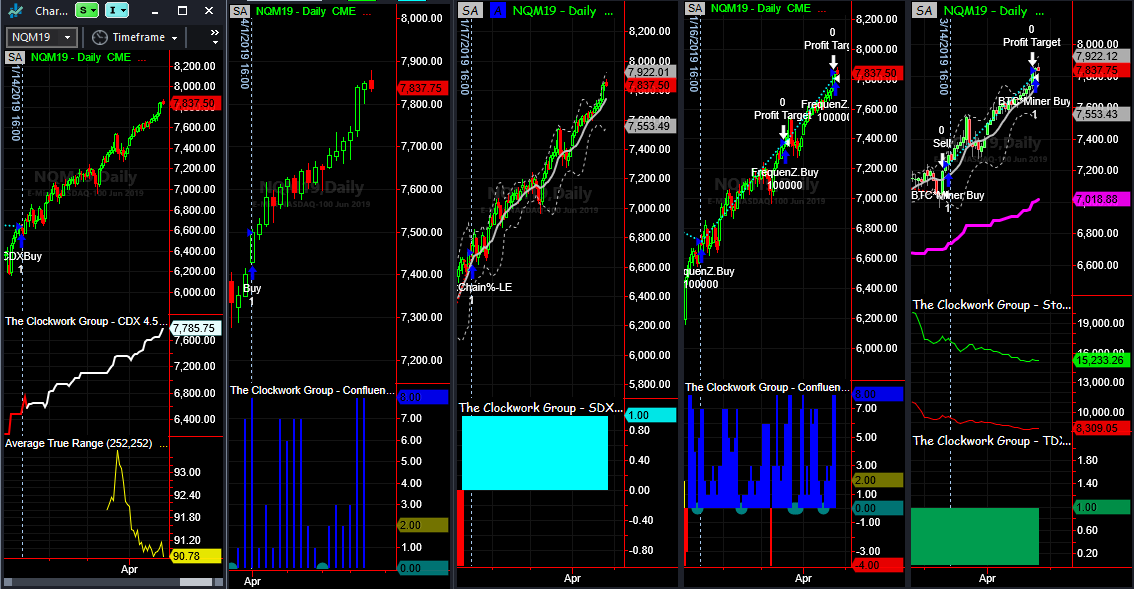Click the 1/14/2019 16:00 date marker label
This screenshot has width=1134, height=589.
coord(15,103)
